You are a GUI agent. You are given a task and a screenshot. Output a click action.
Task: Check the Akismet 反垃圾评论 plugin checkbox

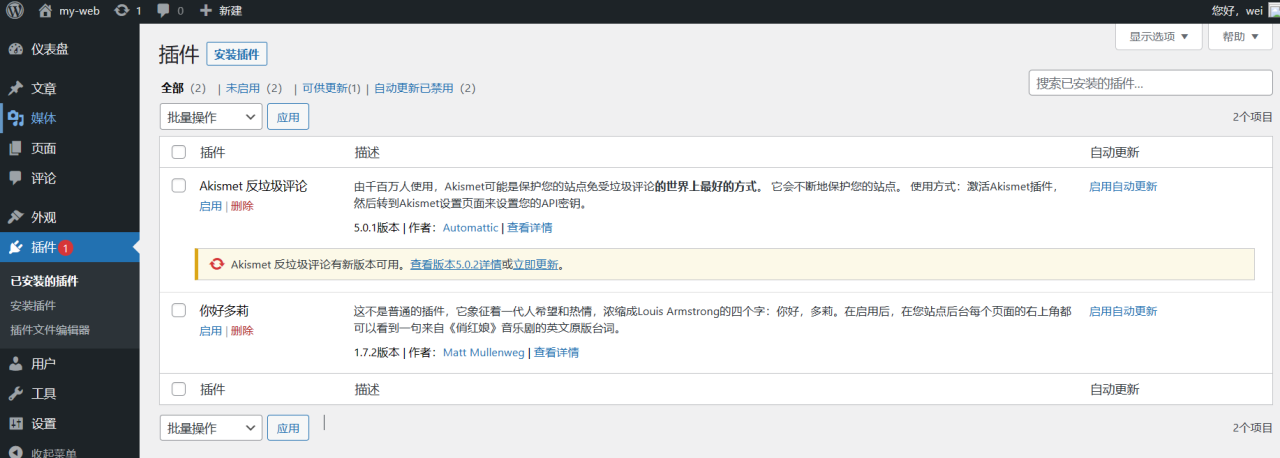179,186
